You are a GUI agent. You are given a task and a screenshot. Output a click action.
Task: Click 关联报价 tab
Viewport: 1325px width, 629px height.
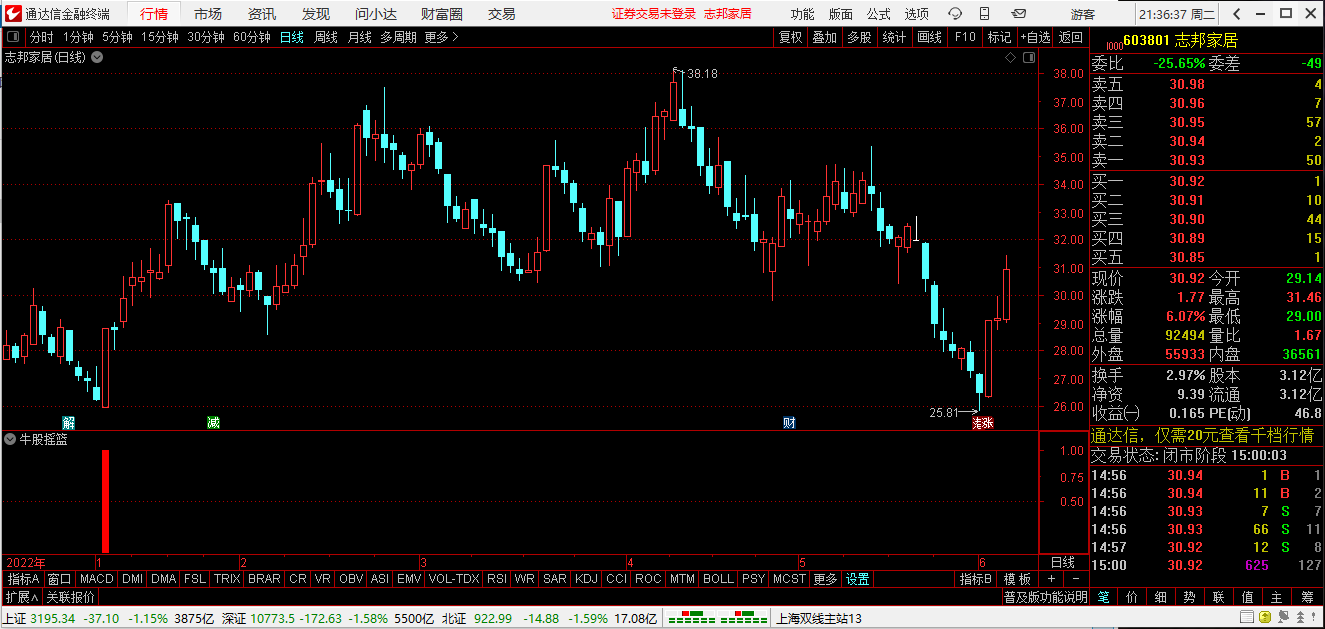tap(70, 597)
